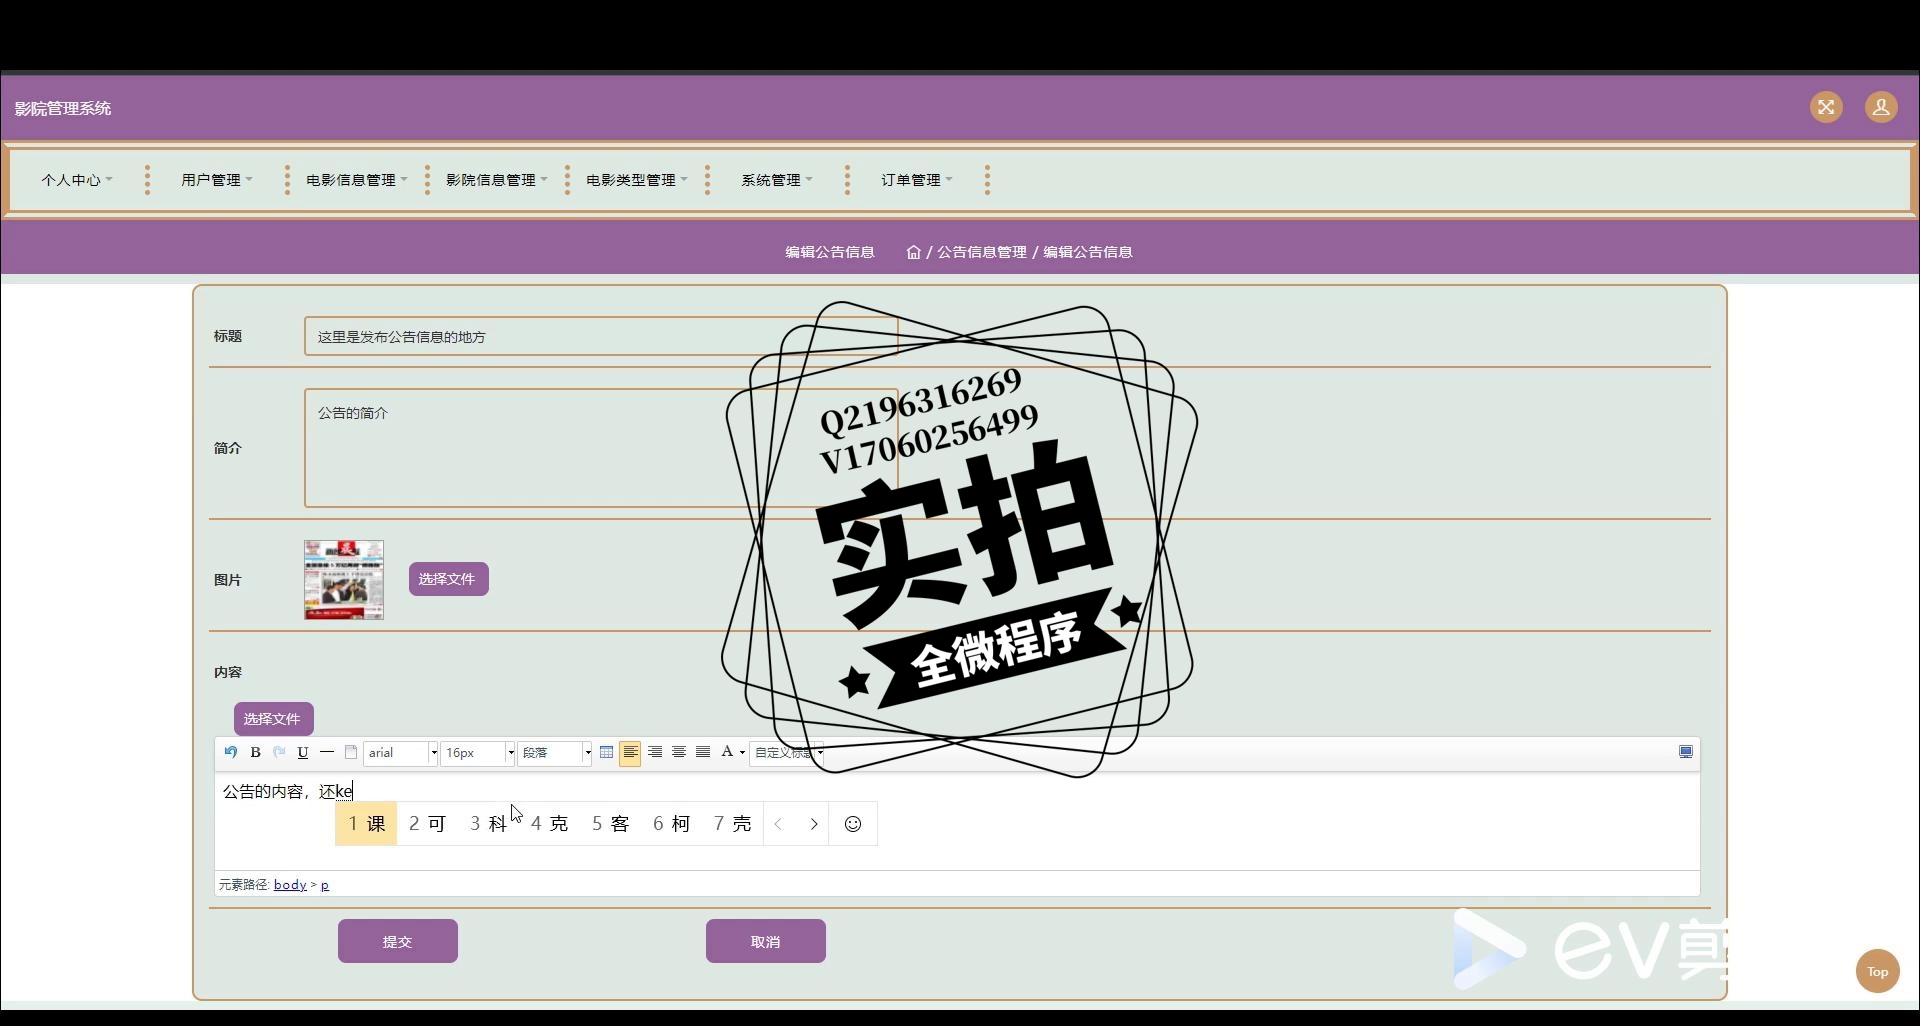The height and width of the screenshot is (1026, 1920).
Task: Go to next IME candidate page
Action: tap(814, 824)
